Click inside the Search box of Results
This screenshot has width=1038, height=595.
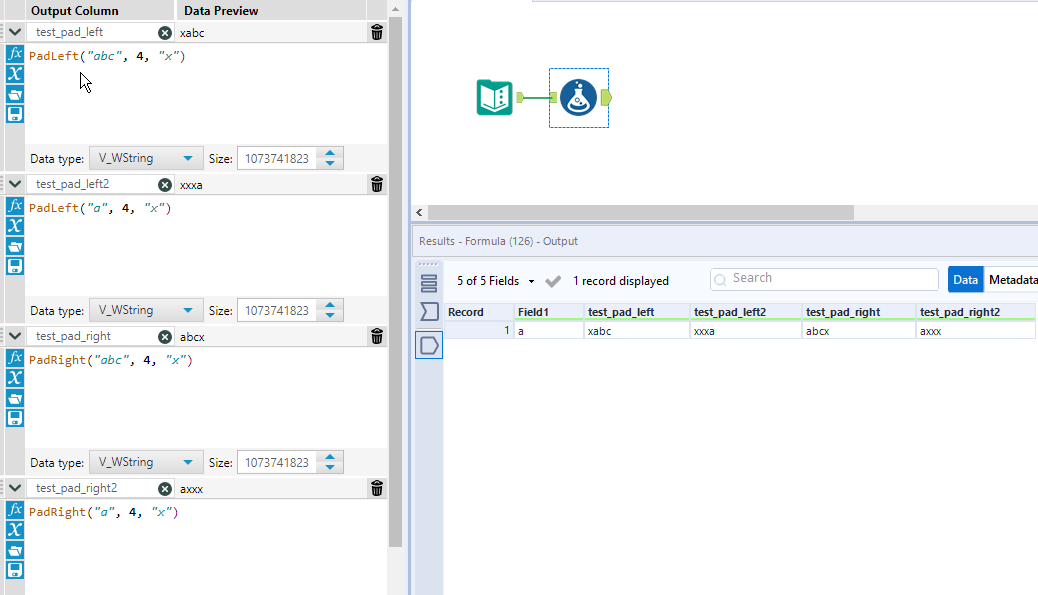pyautogui.click(x=823, y=278)
